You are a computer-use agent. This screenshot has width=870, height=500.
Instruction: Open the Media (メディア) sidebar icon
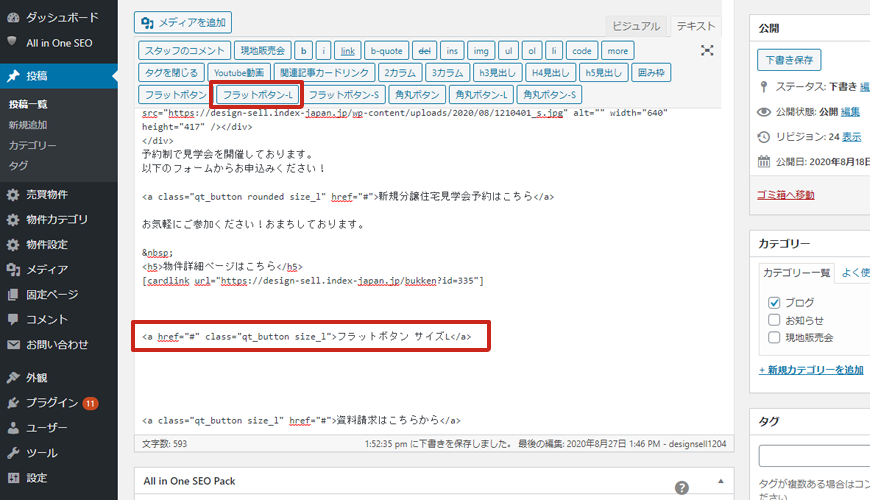pyautogui.click(x=13, y=269)
